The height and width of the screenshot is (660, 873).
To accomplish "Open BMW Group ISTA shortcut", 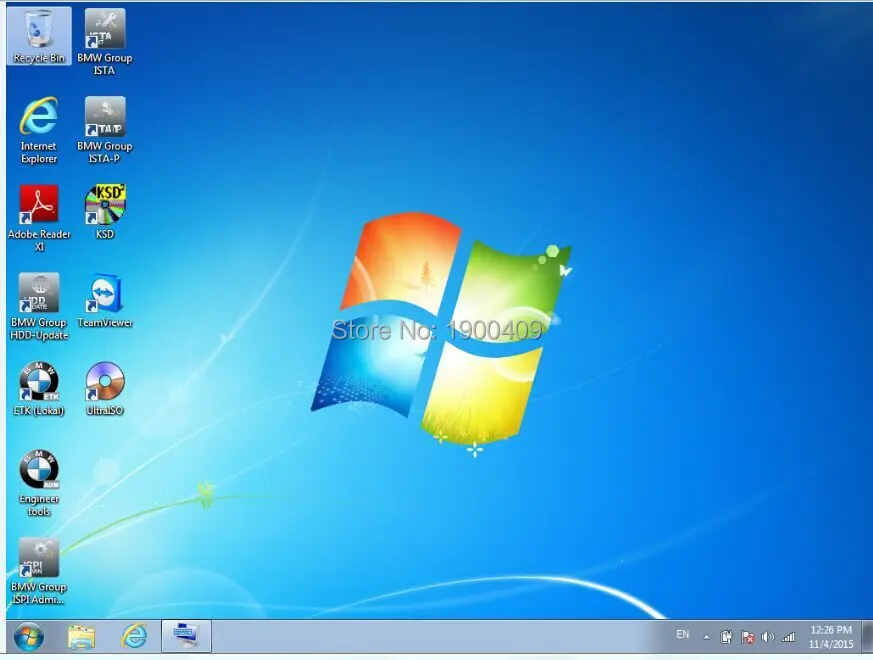I will [105, 42].
